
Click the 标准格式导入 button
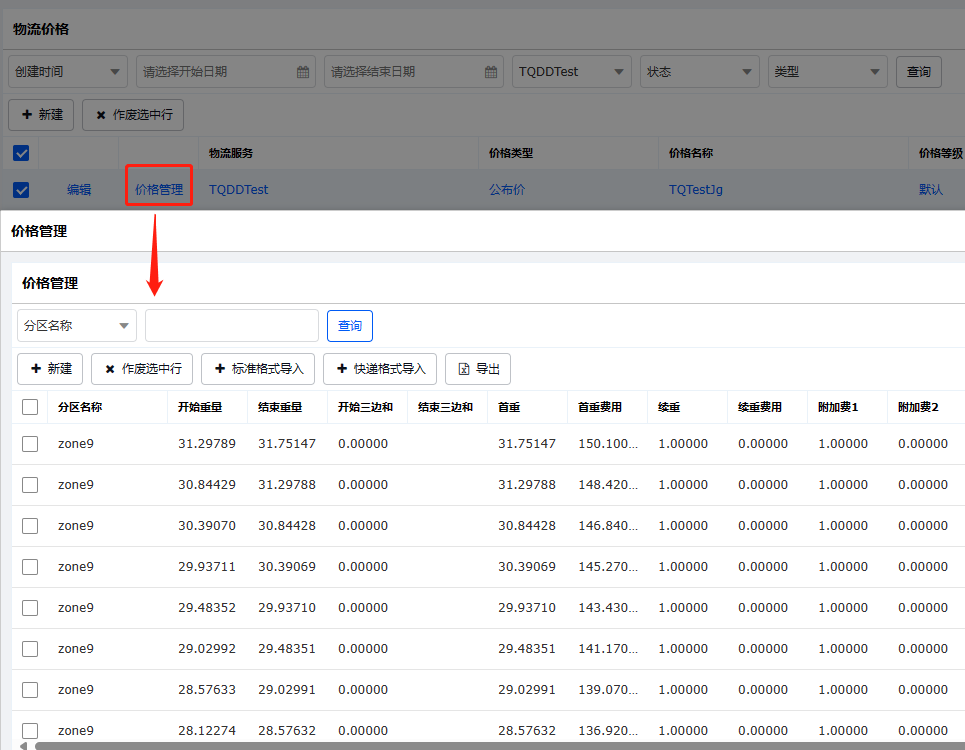click(258, 369)
